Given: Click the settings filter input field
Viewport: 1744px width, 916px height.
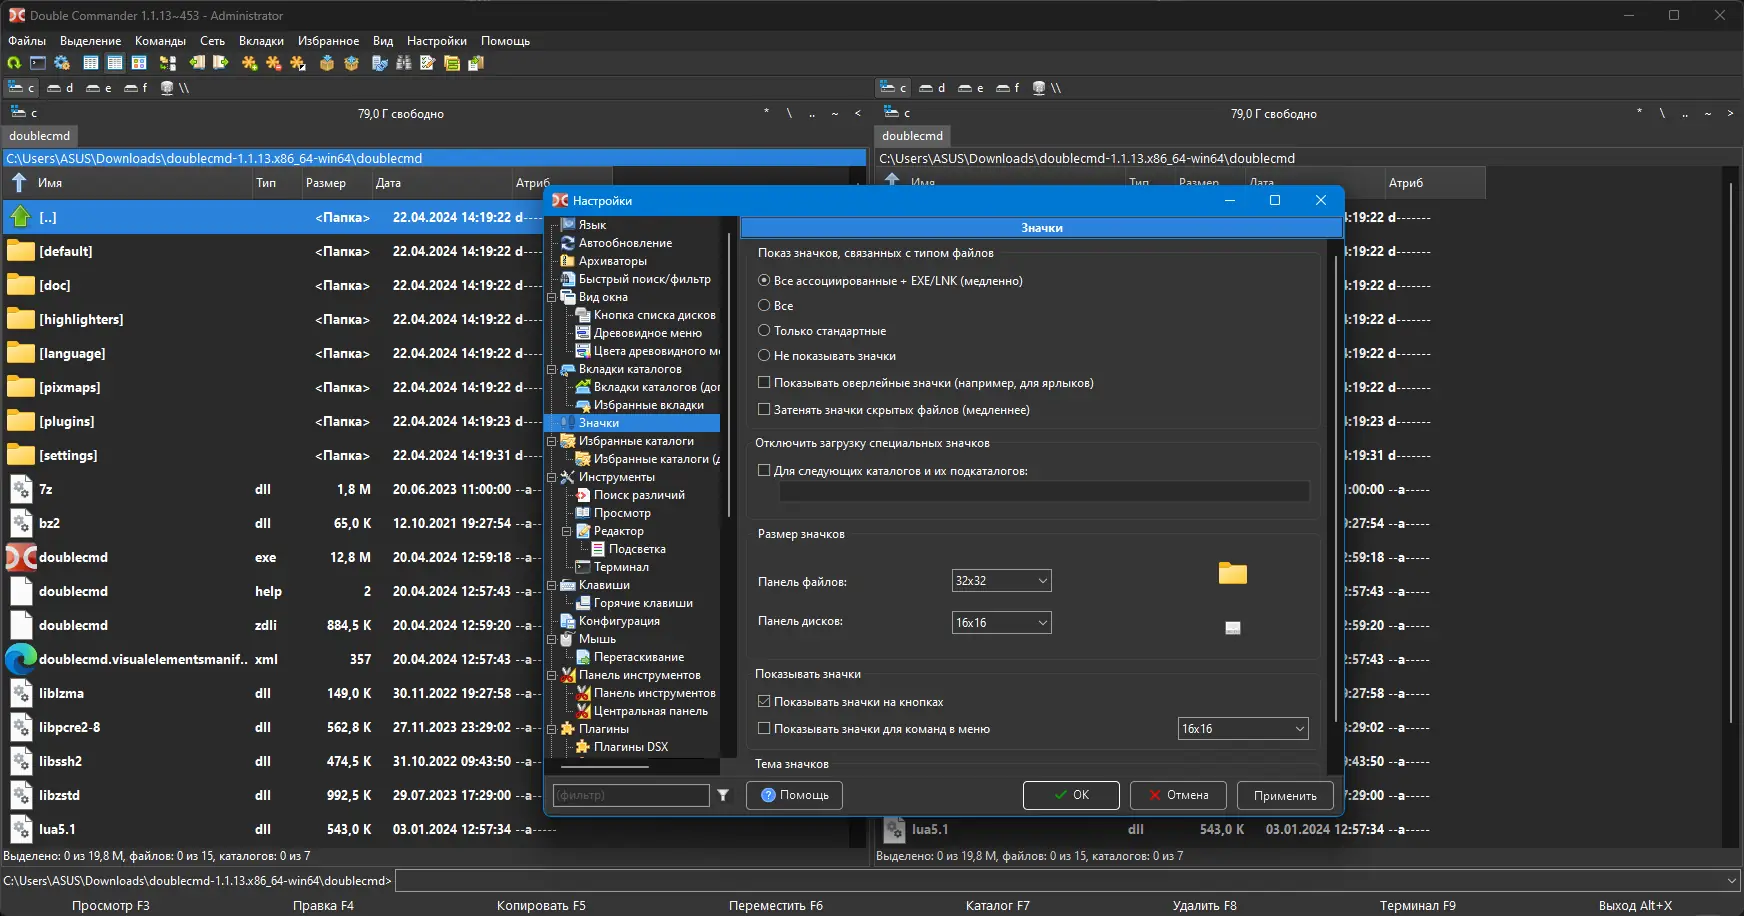Looking at the screenshot, I should pyautogui.click(x=631, y=795).
